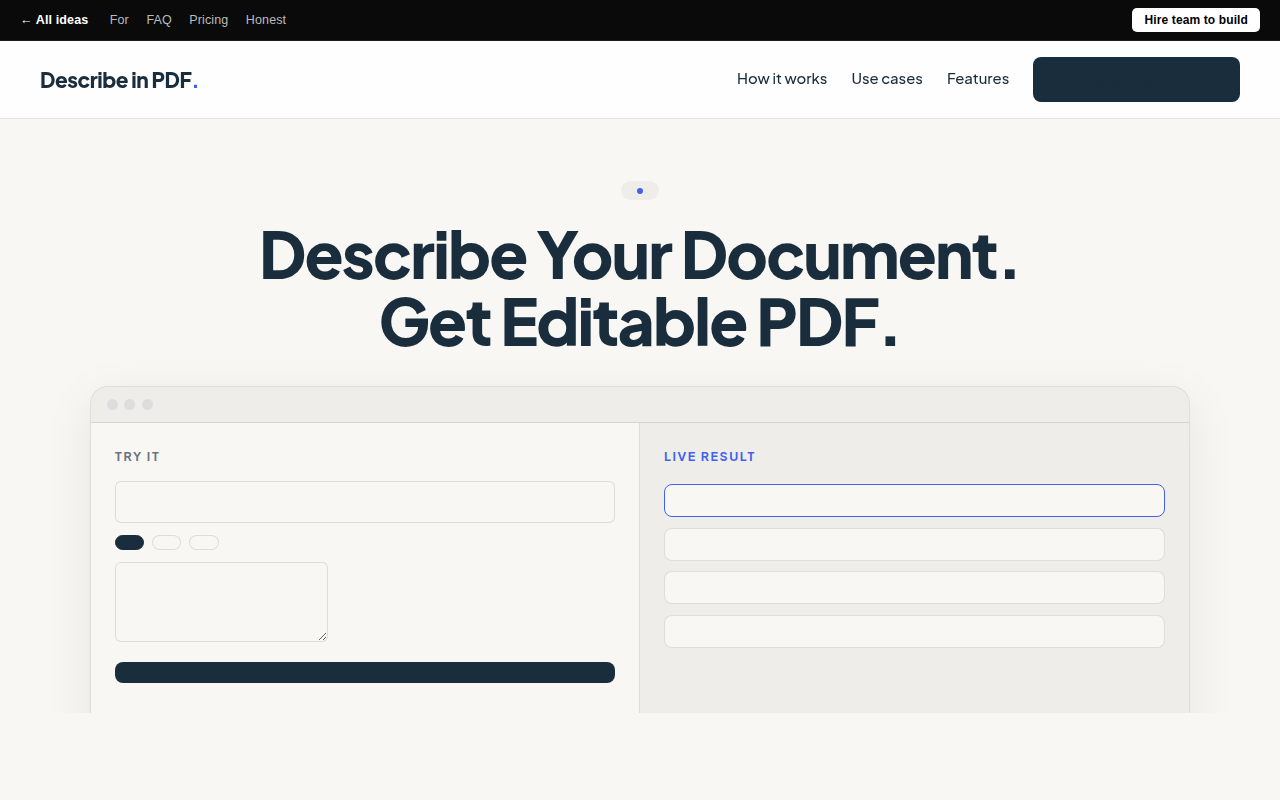Click the LIVE RESULT label

click(x=710, y=457)
